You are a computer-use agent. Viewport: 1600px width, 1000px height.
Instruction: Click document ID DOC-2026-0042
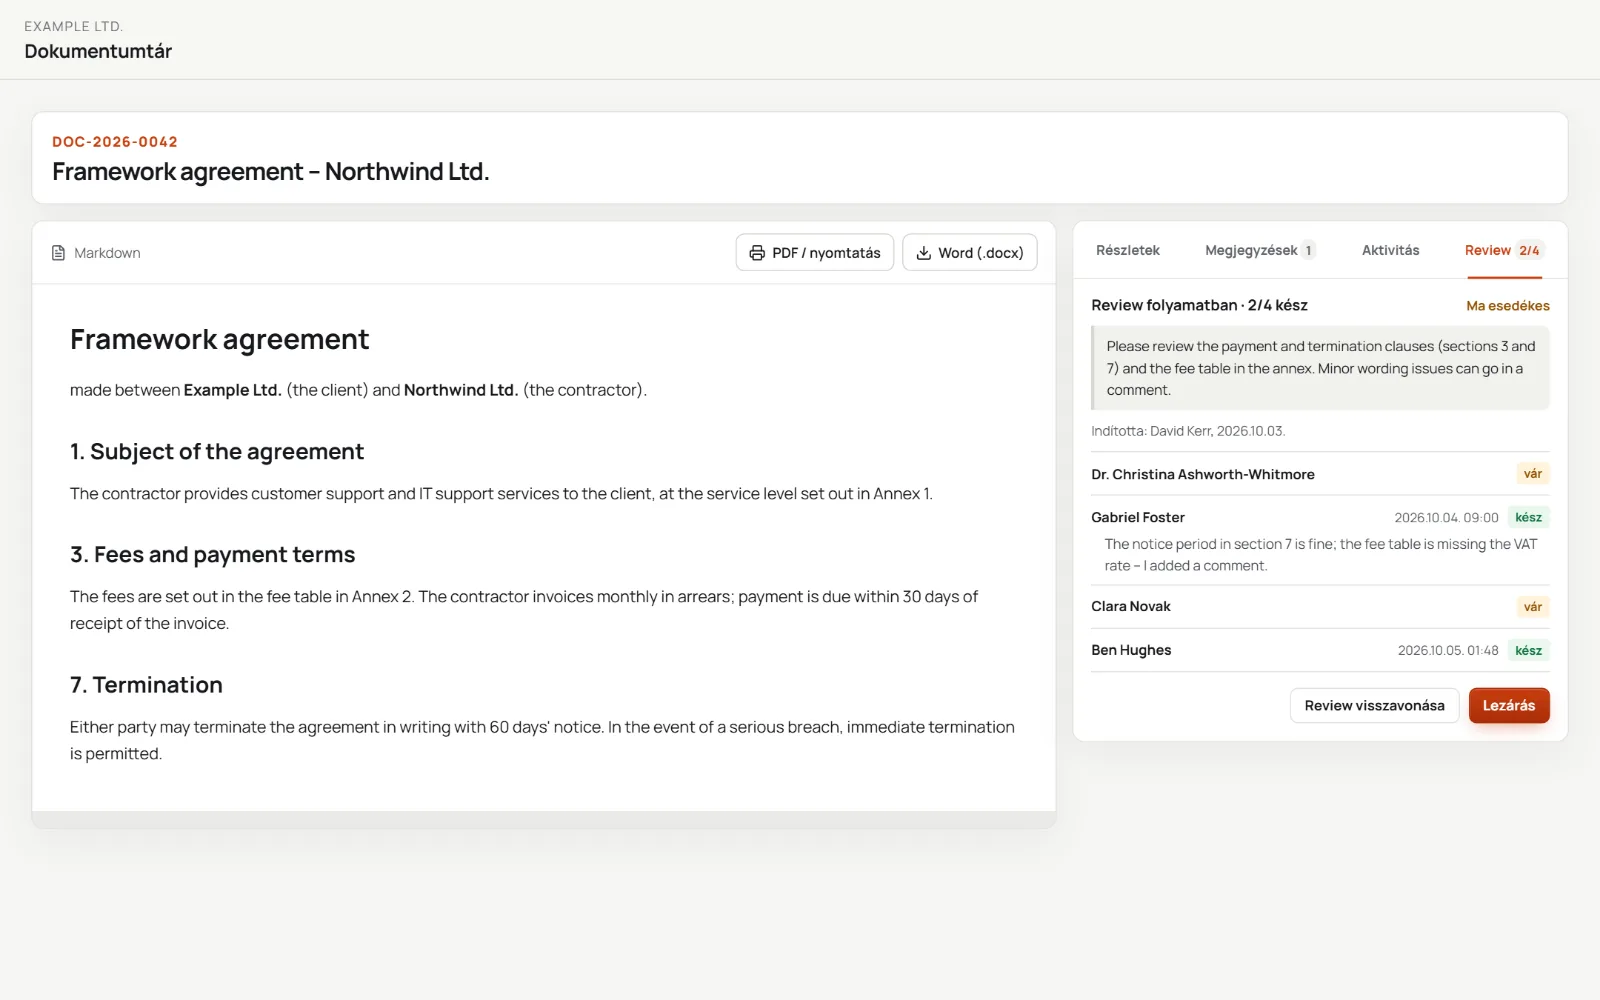pos(115,142)
